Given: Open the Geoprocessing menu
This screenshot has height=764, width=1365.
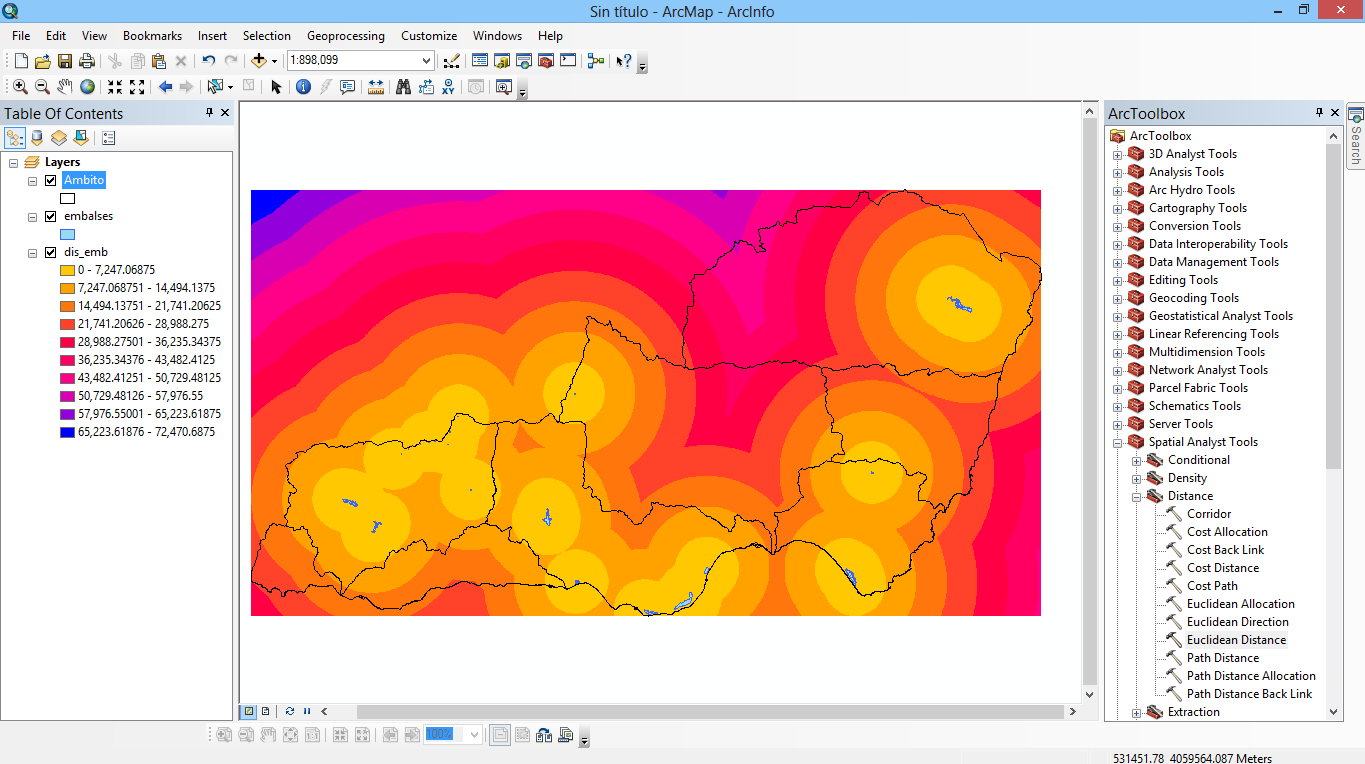Looking at the screenshot, I should [x=345, y=36].
